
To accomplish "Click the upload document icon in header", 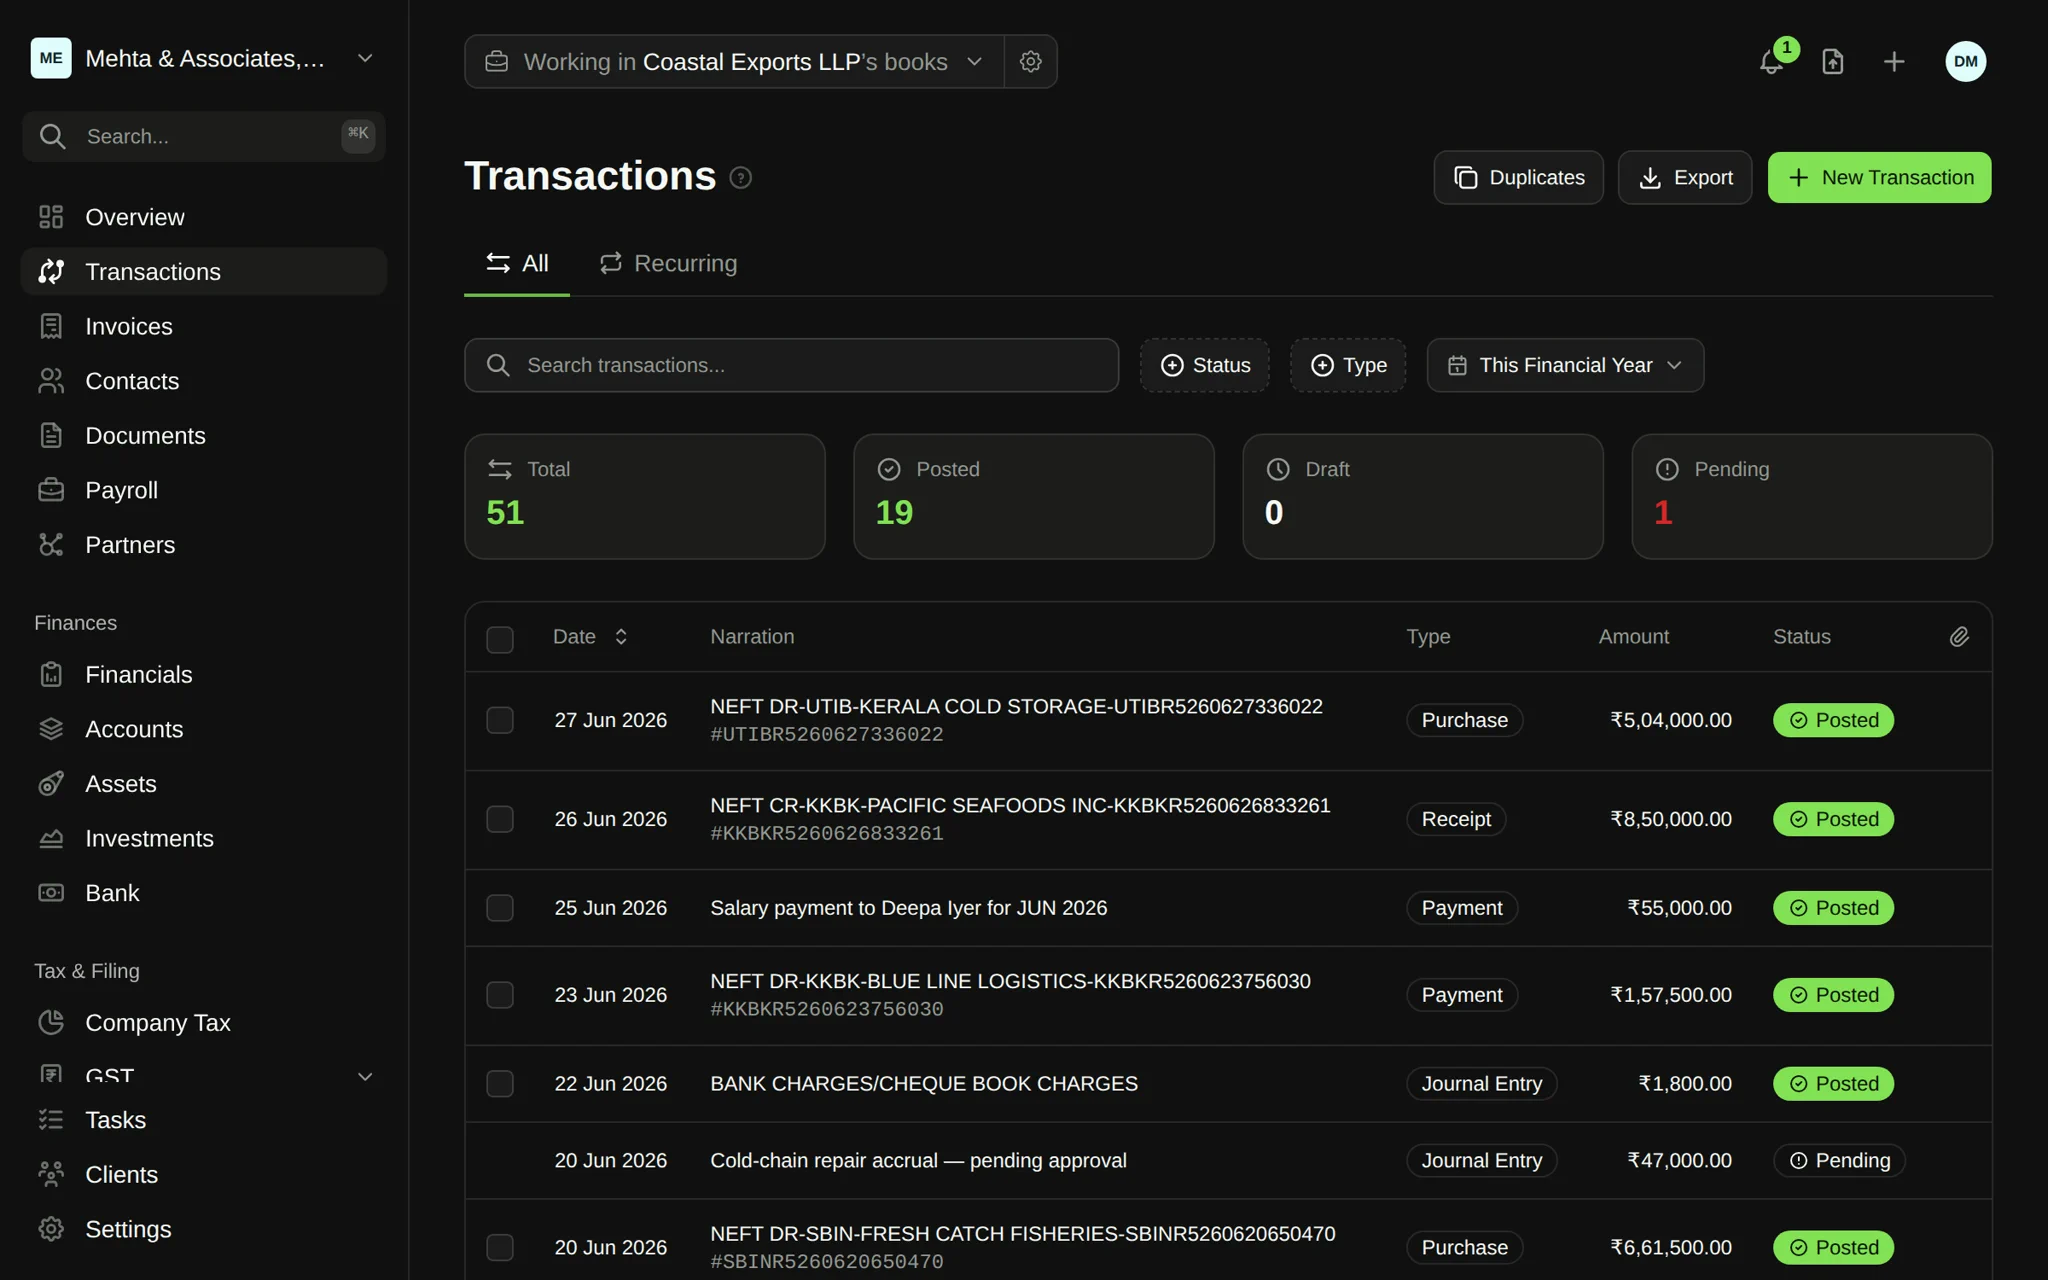I will (1832, 62).
